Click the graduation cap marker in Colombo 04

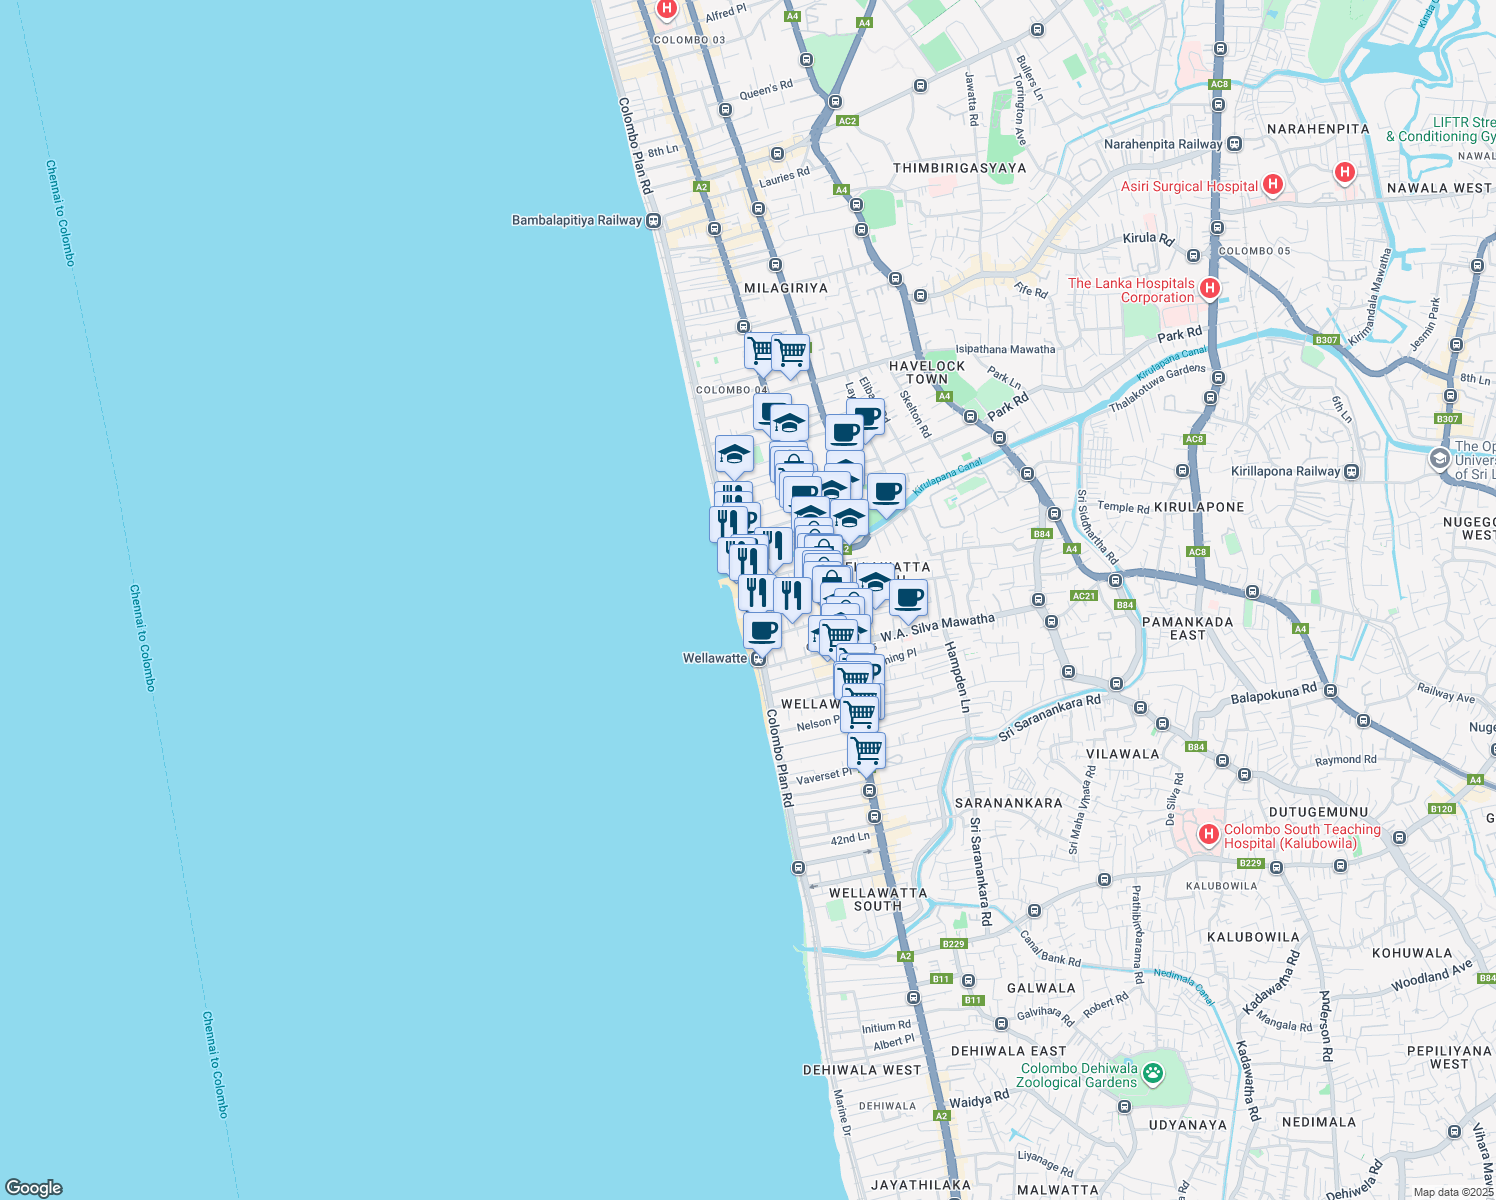[x=733, y=452]
